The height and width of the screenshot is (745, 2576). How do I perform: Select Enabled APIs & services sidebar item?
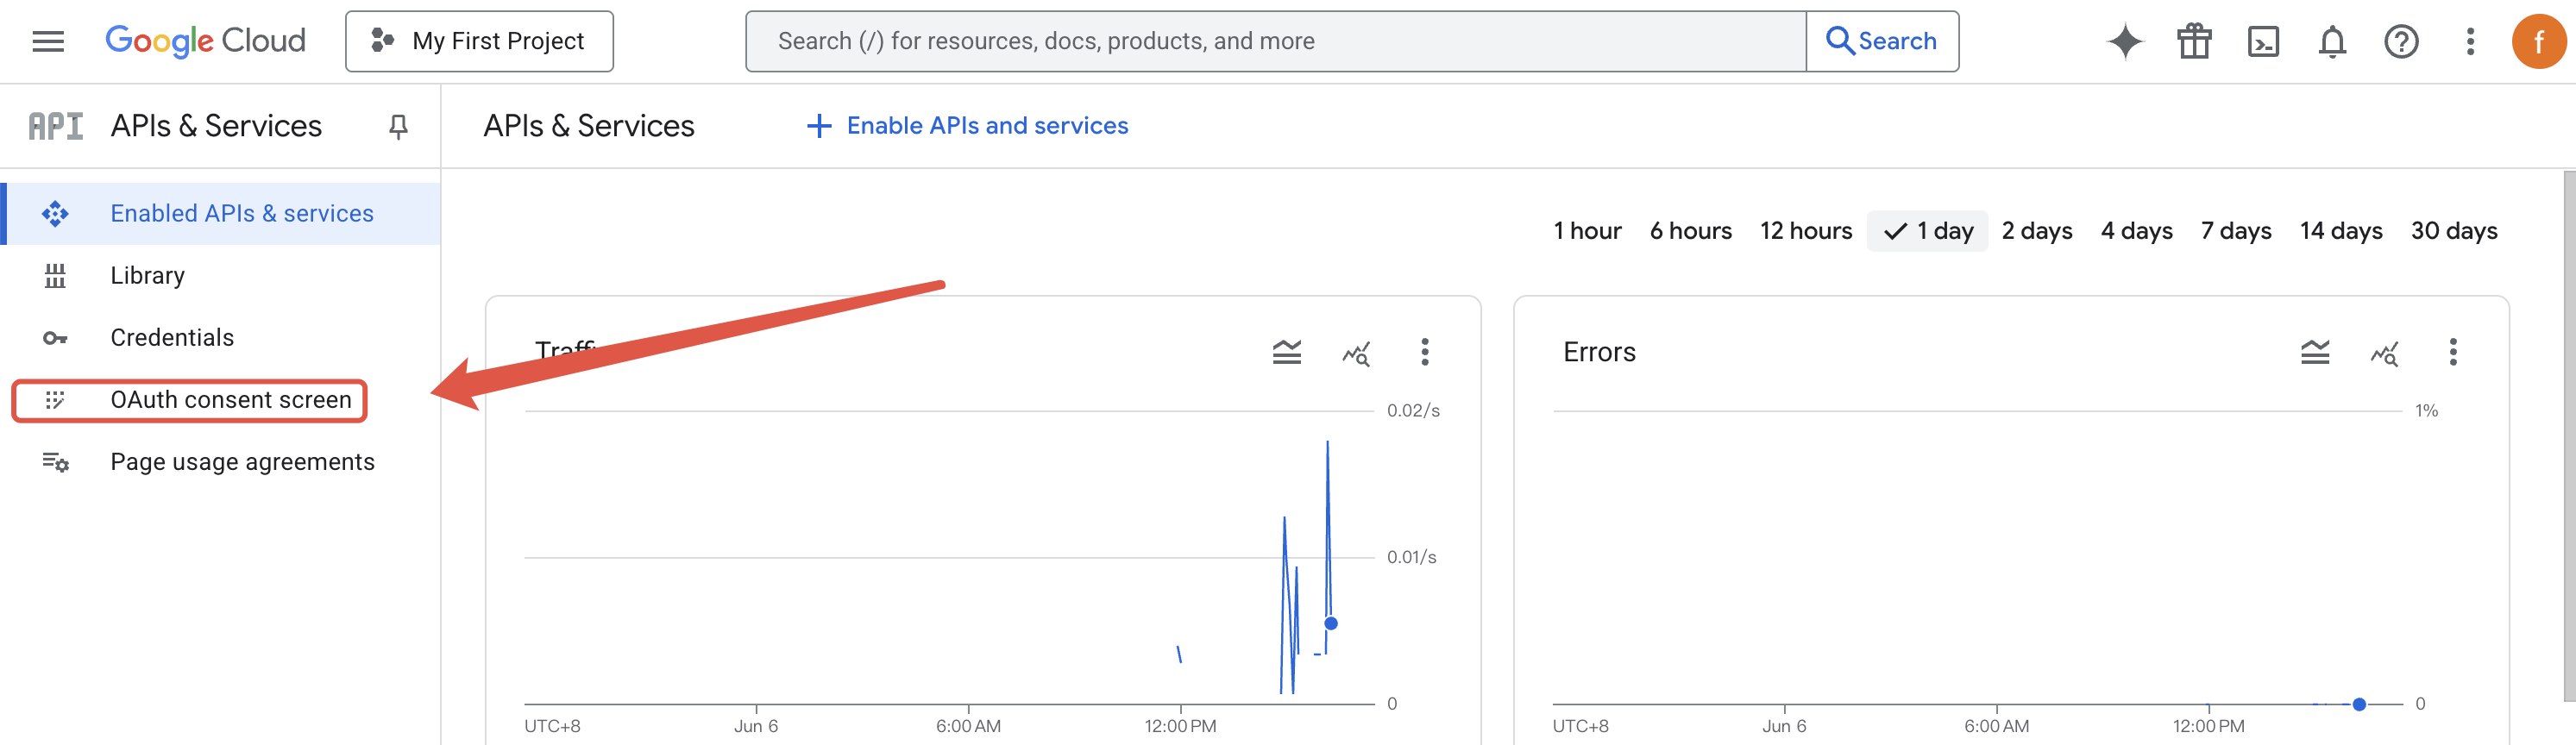222,213
